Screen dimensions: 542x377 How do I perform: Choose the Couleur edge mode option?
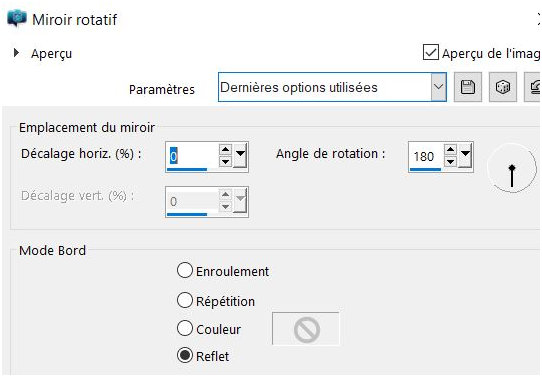pos(185,328)
